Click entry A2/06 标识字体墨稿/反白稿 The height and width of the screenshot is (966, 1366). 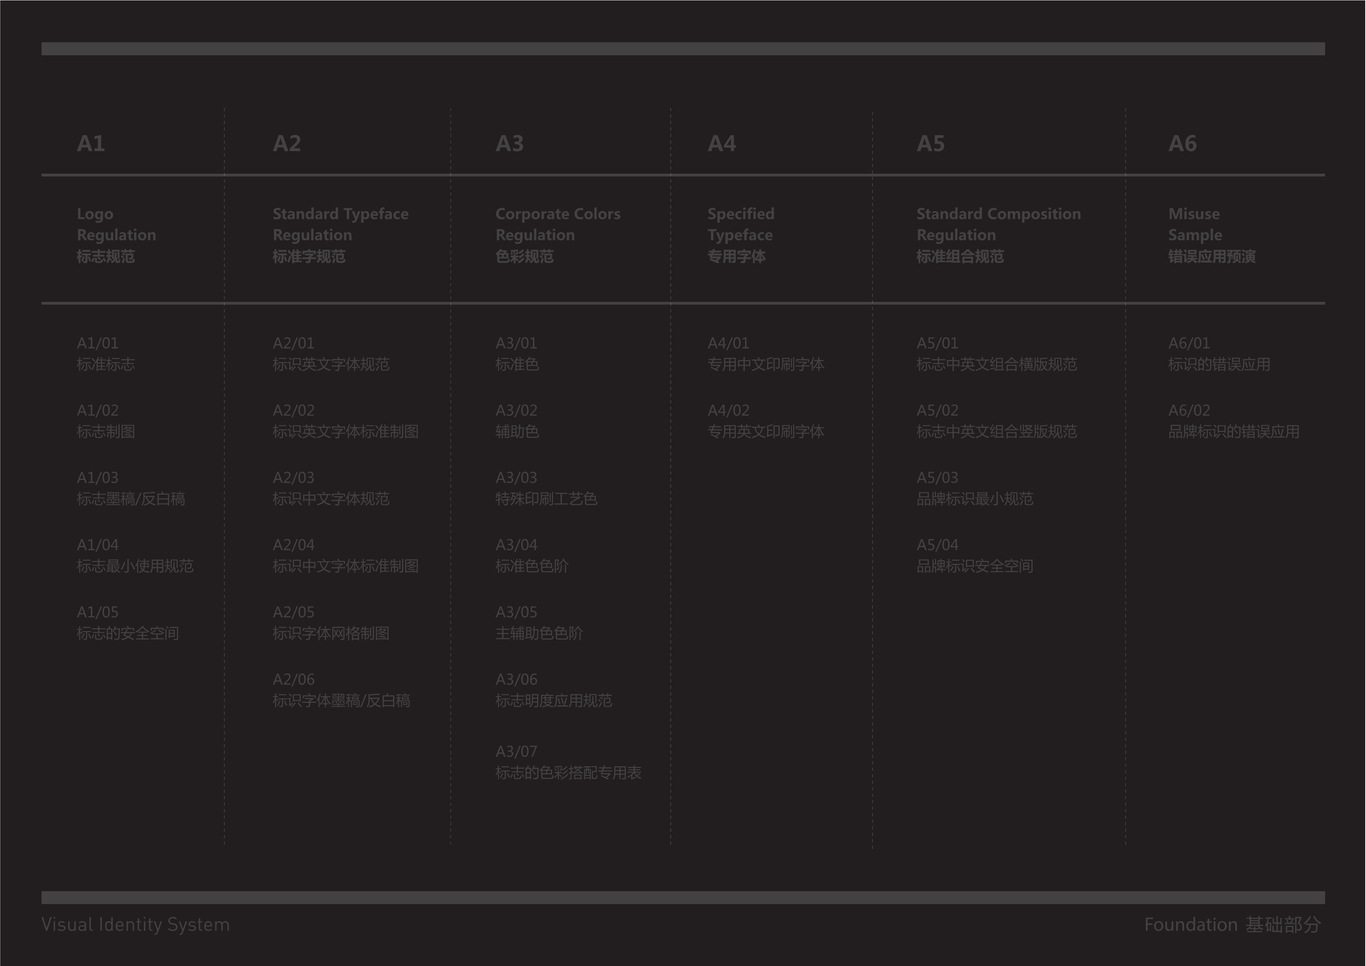[342, 690]
